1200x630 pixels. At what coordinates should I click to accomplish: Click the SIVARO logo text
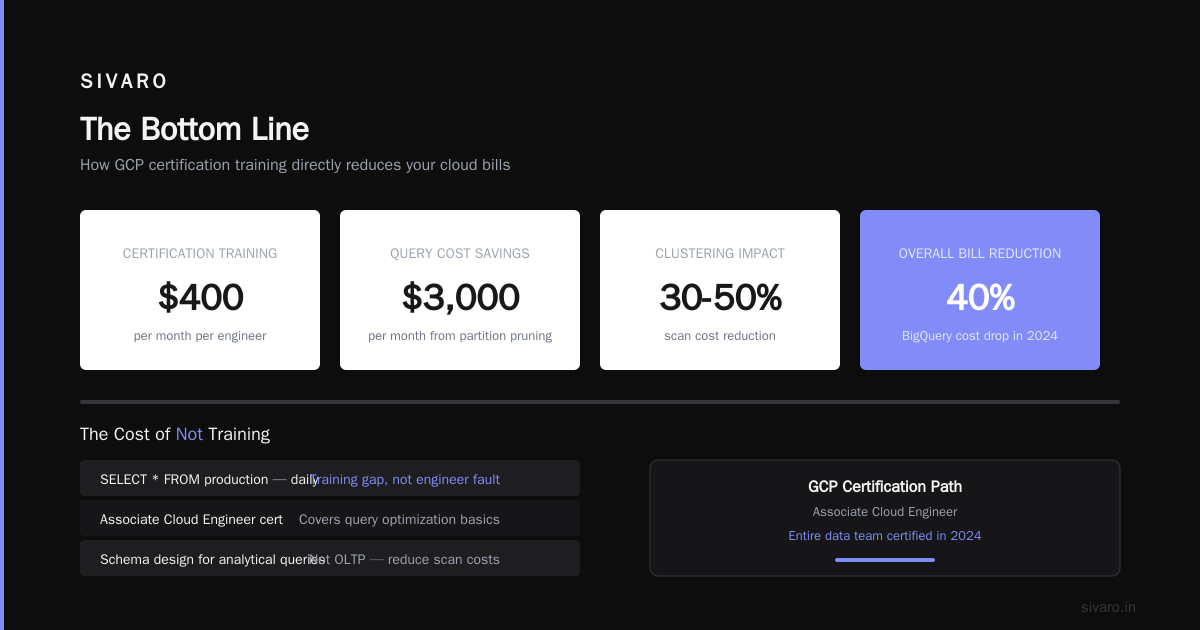[124, 82]
